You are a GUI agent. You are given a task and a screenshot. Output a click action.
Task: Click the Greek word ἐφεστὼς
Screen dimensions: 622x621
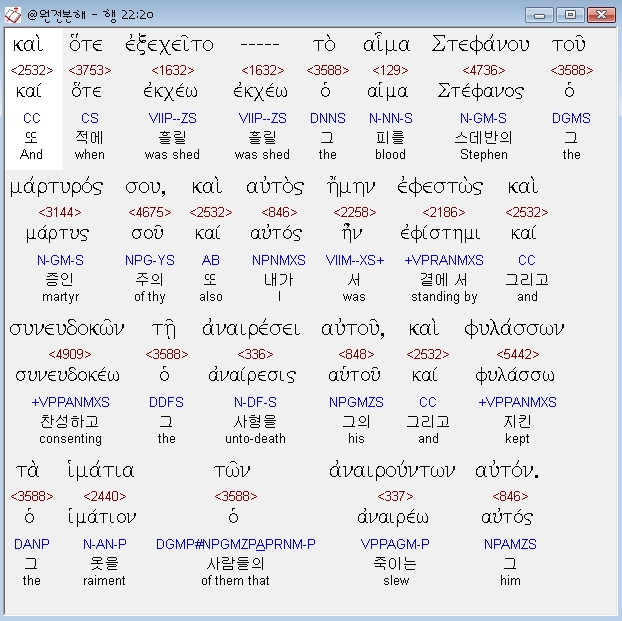(440, 186)
